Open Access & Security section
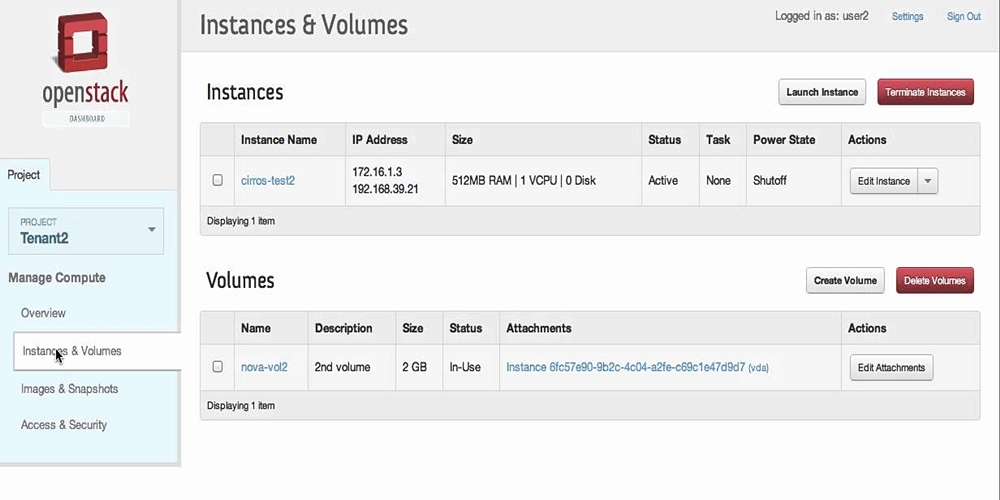 click(64, 425)
